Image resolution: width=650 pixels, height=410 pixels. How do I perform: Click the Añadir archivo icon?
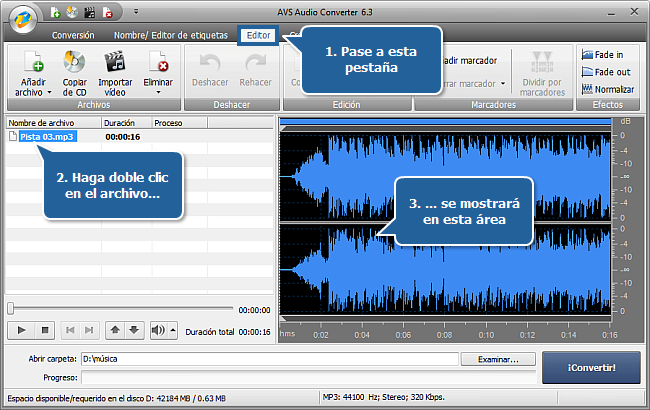(x=33, y=62)
